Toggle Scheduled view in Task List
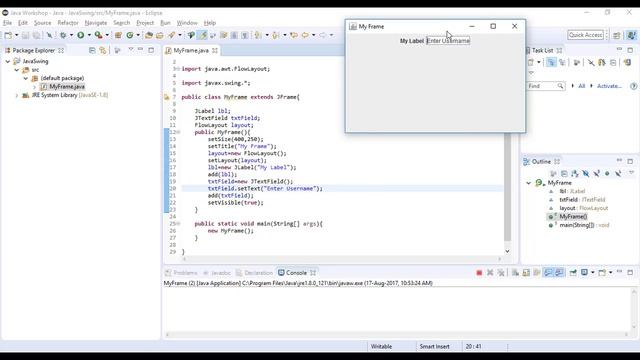The width and height of the screenshot is (640, 360). [562, 62]
